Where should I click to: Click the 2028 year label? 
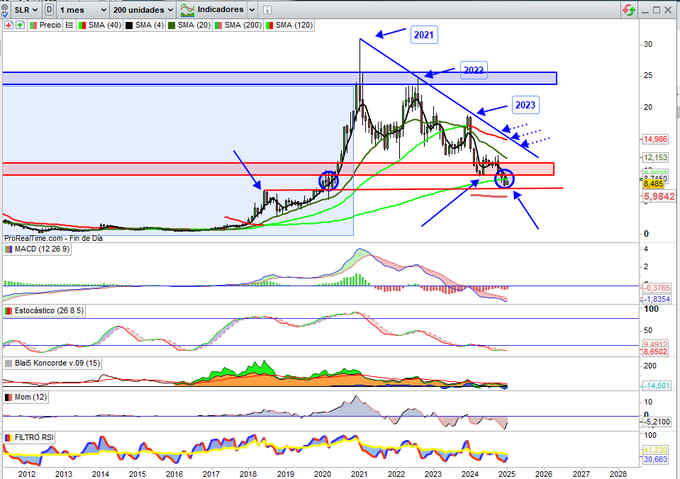(x=618, y=474)
